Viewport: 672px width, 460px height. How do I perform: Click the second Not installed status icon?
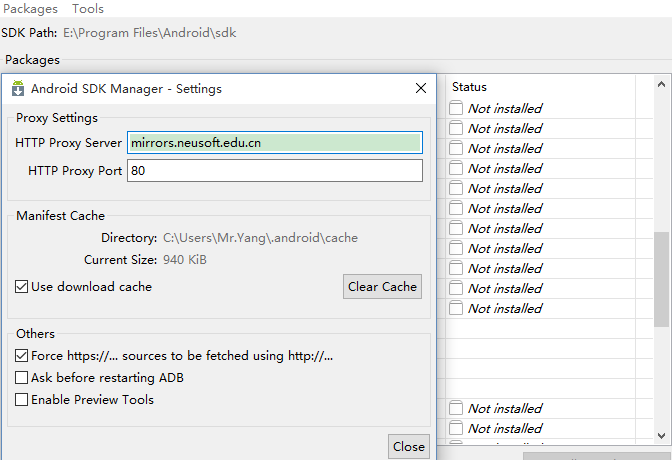tap(456, 128)
